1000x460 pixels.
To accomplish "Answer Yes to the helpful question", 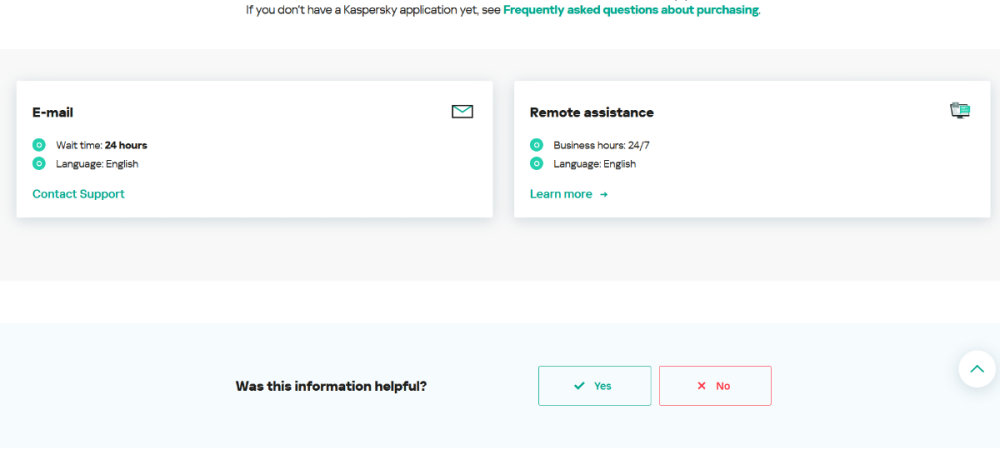I will pyautogui.click(x=594, y=386).
